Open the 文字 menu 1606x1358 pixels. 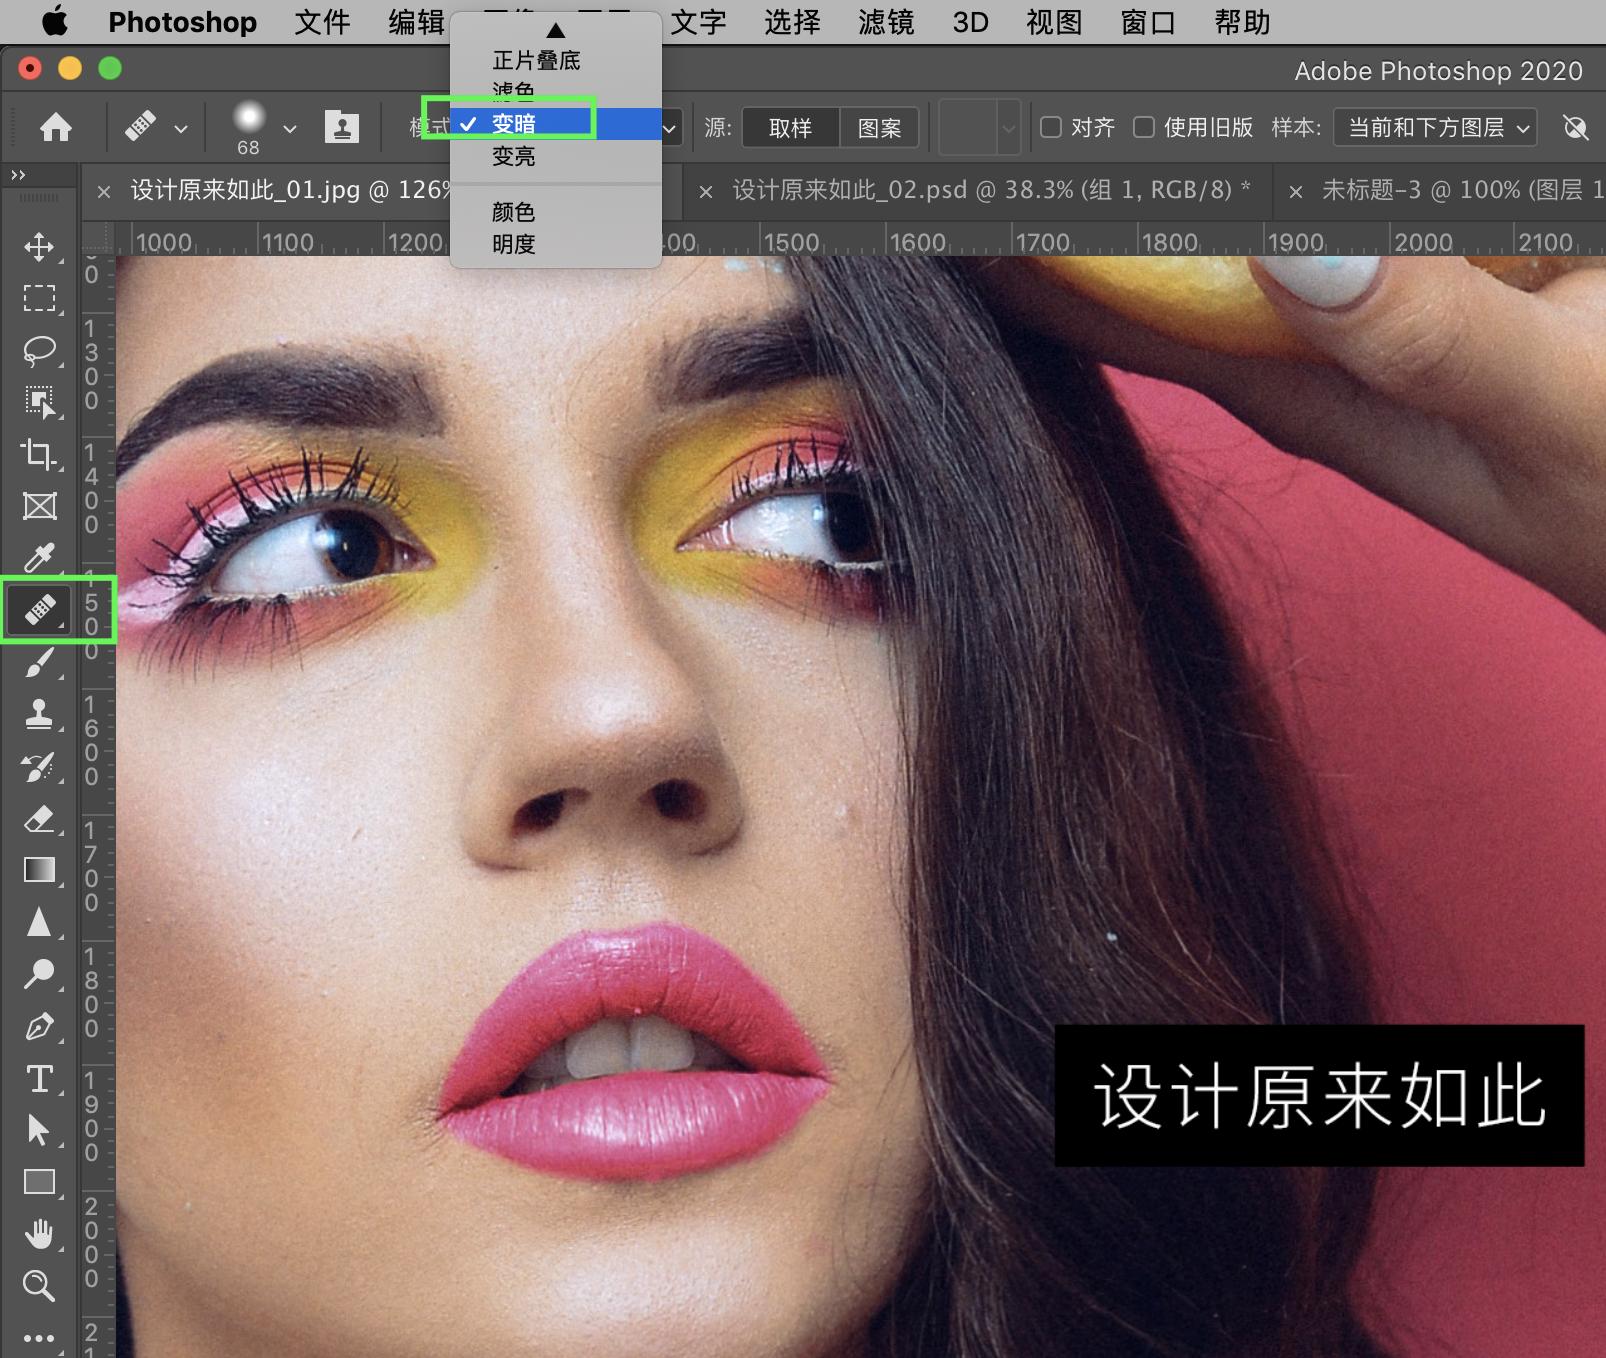pos(698,22)
